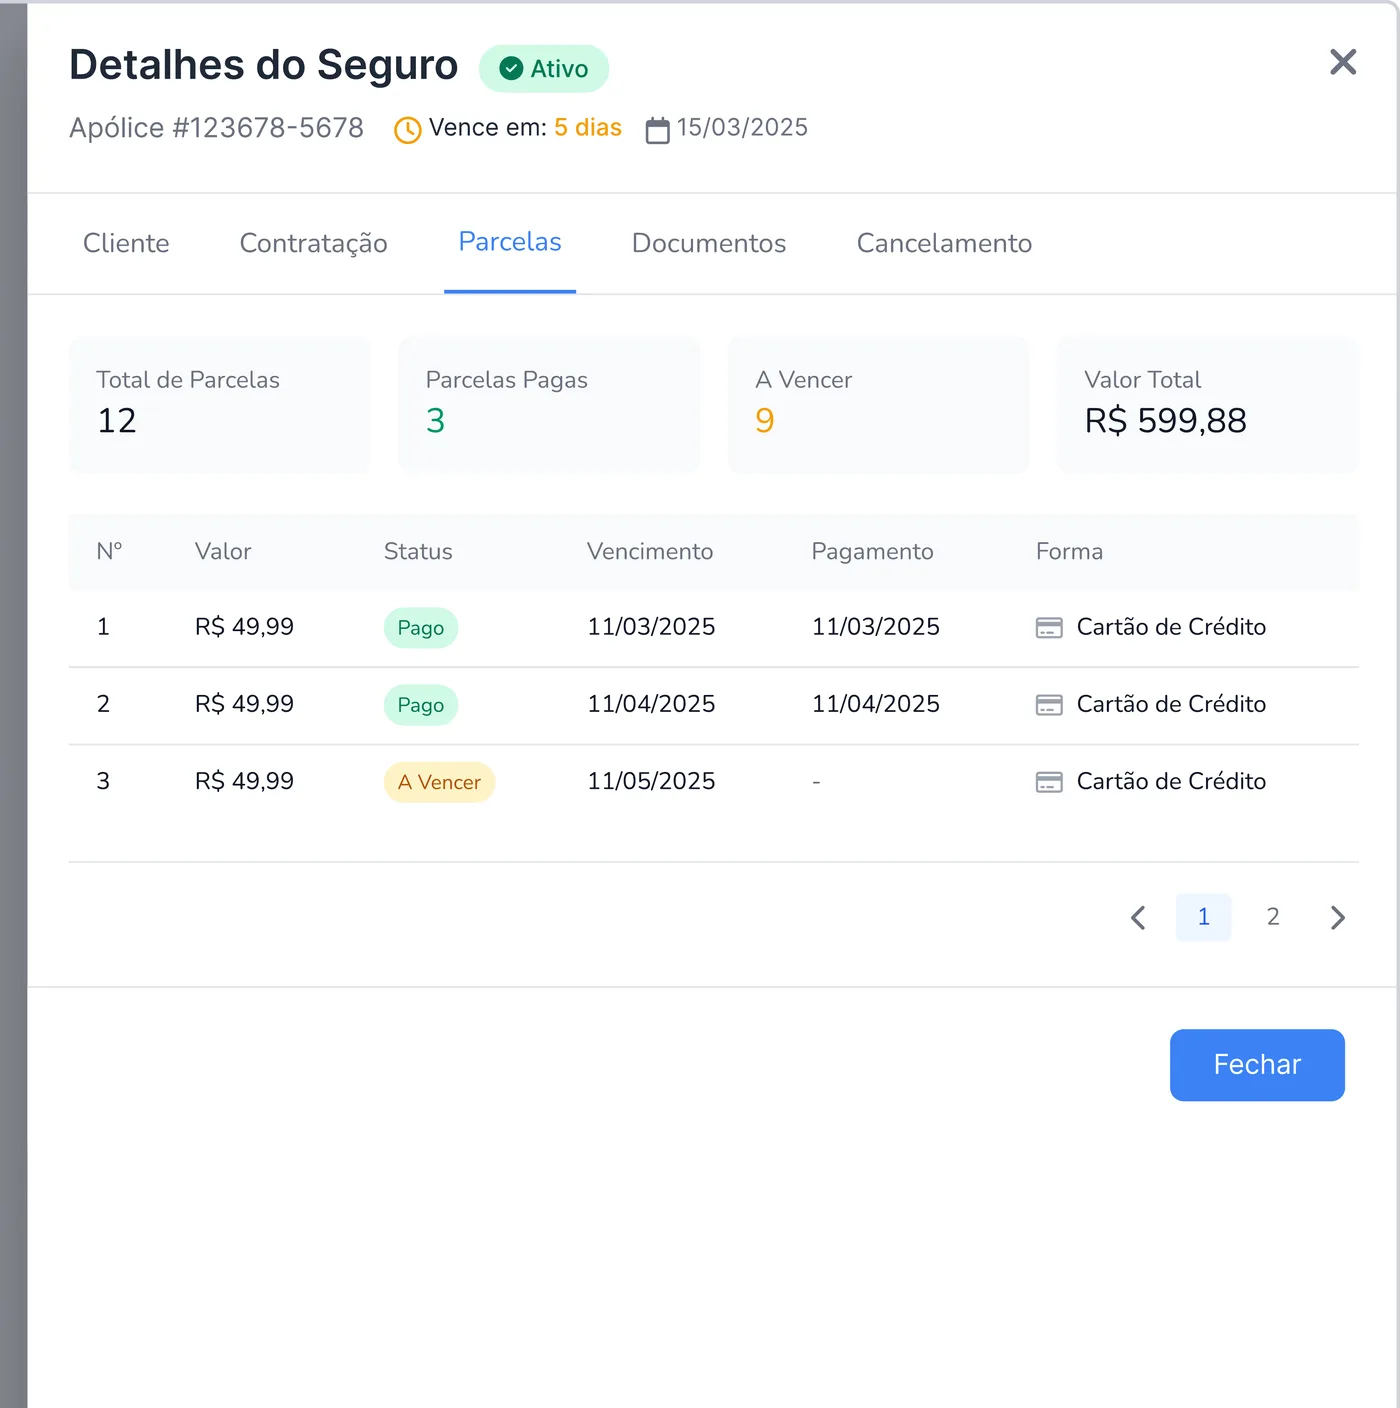Go to the previous page with left chevron
Image resolution: width=1400 pixels, height=1408 pixels.
coord(1138,918)
